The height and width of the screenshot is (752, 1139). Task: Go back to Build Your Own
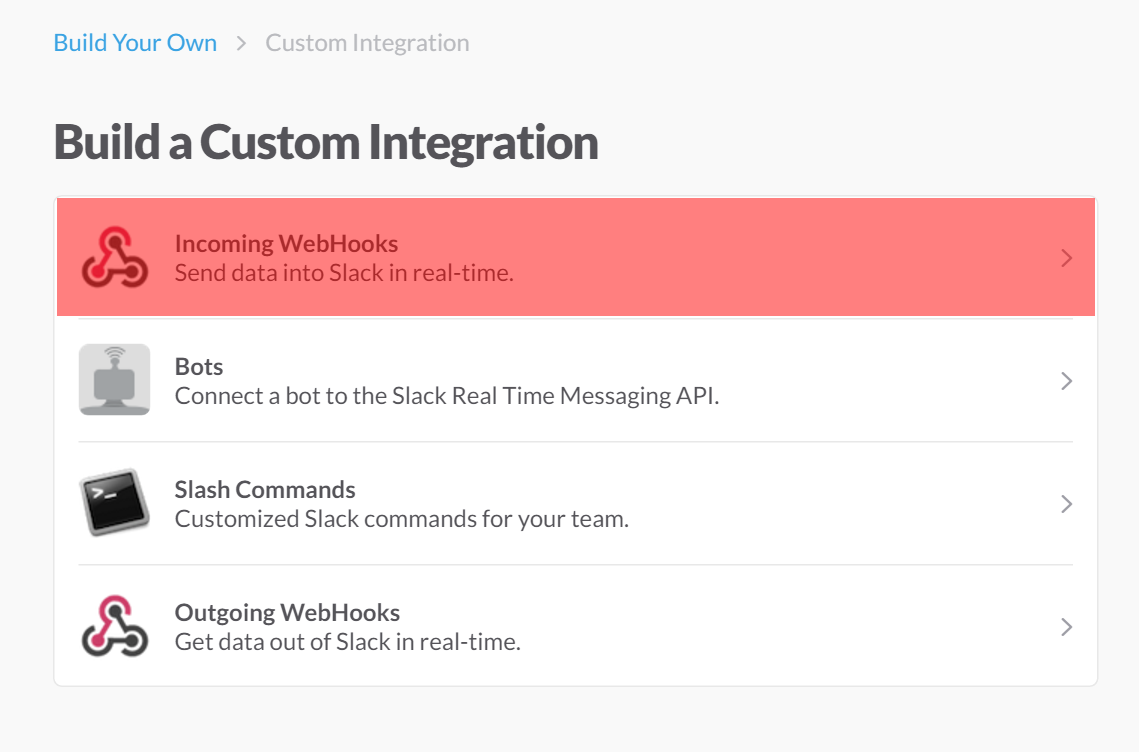click(x=135, y=43)
